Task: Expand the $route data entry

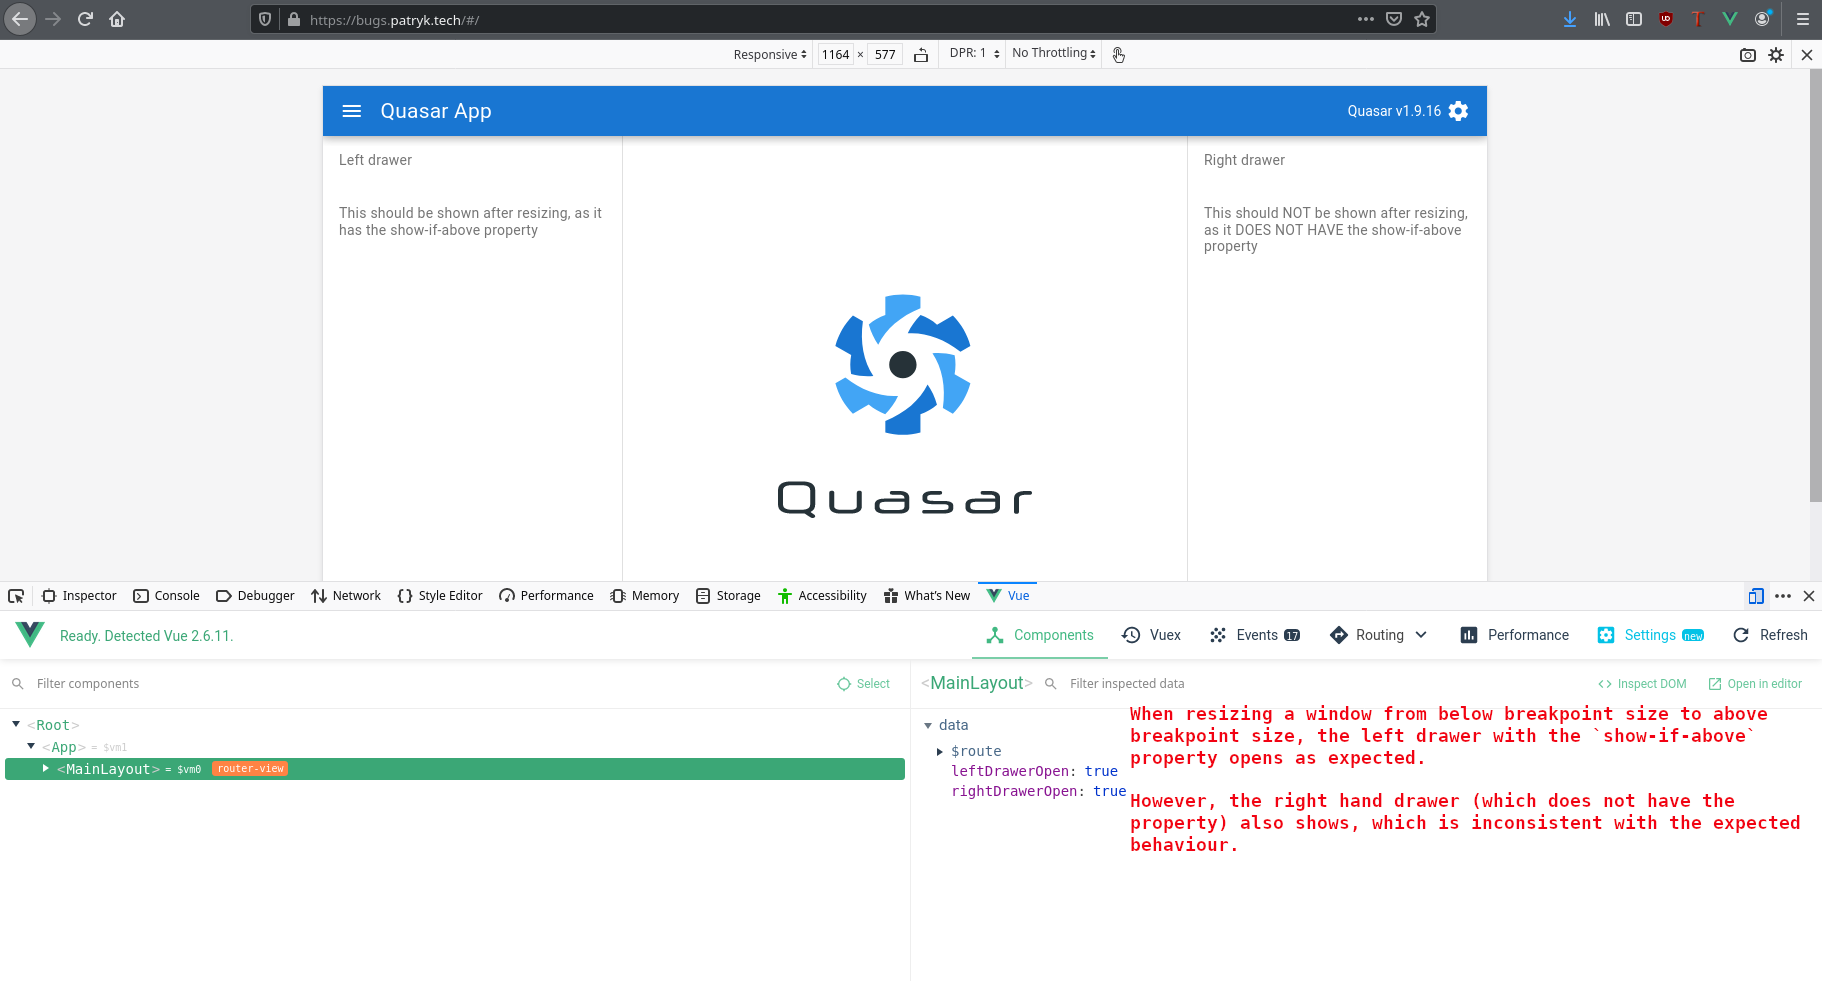Action: pos(940,751)
